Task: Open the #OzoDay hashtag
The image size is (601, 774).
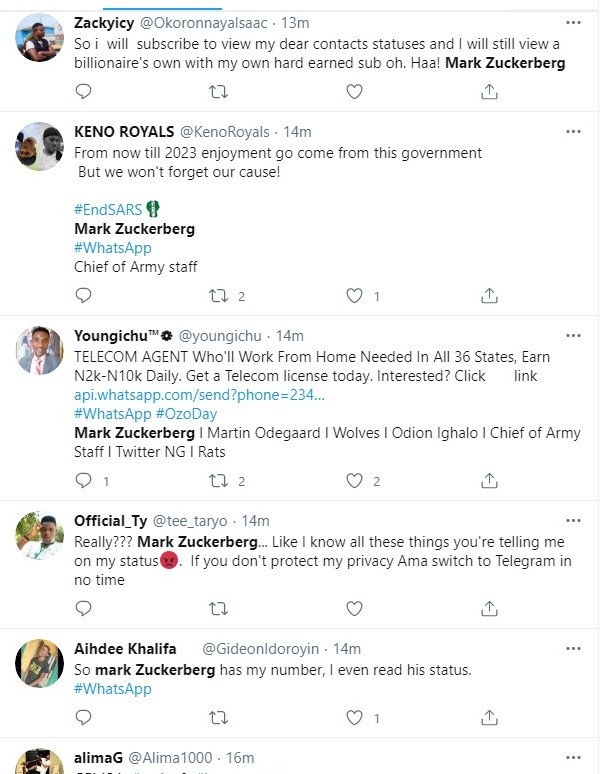Action: 186,414
